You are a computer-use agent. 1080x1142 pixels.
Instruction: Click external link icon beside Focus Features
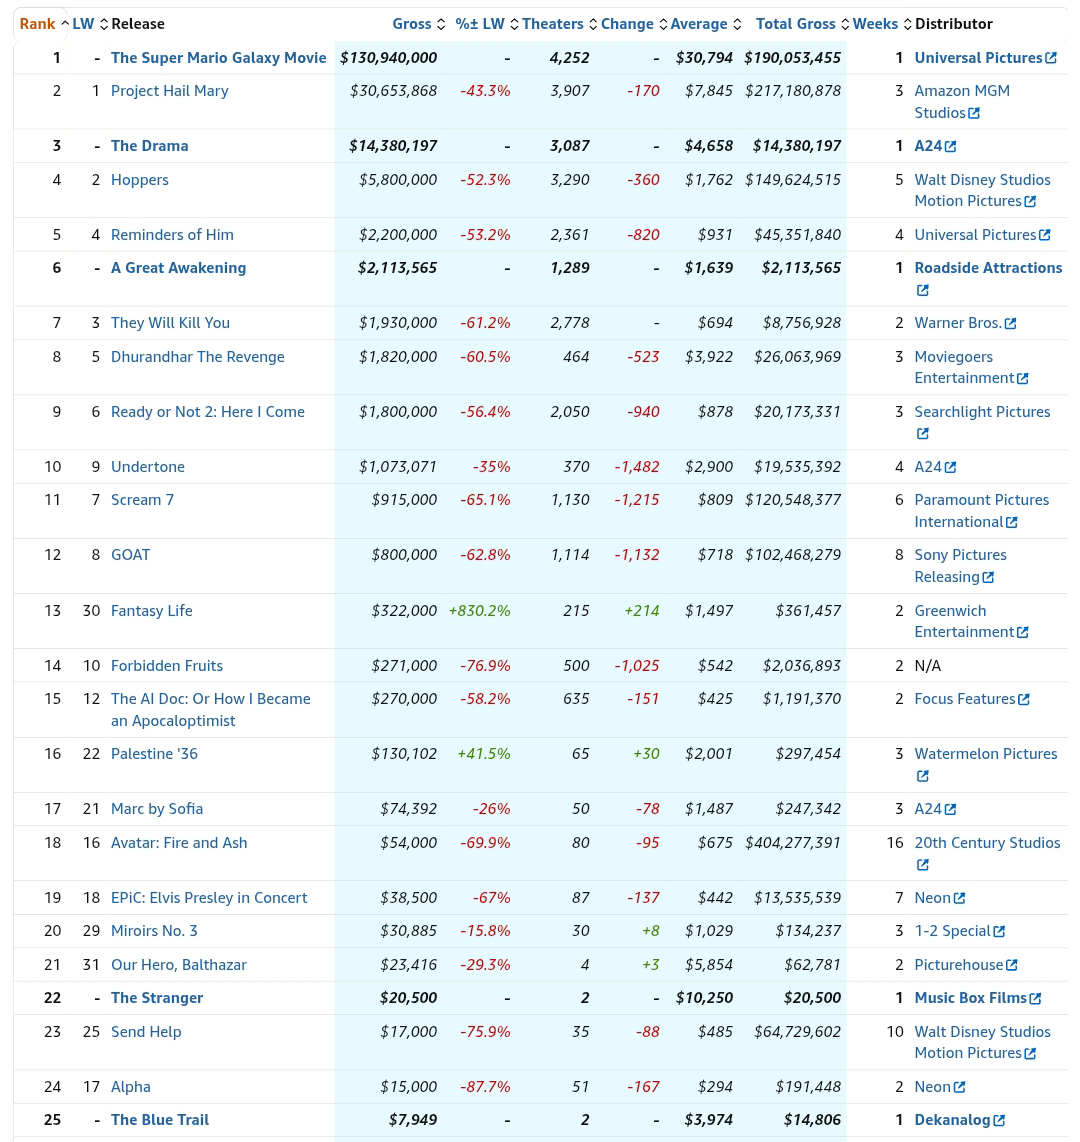click(1024, 699)
